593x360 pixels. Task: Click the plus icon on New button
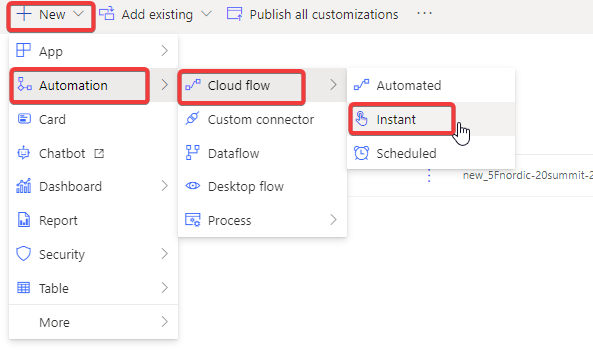coord(24,14)
